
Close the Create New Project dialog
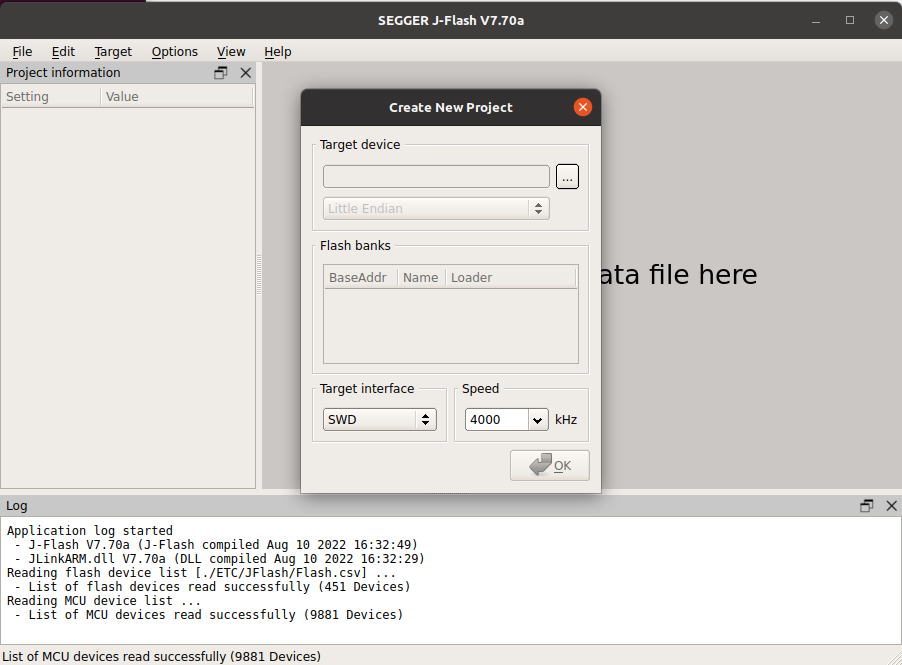583,107
